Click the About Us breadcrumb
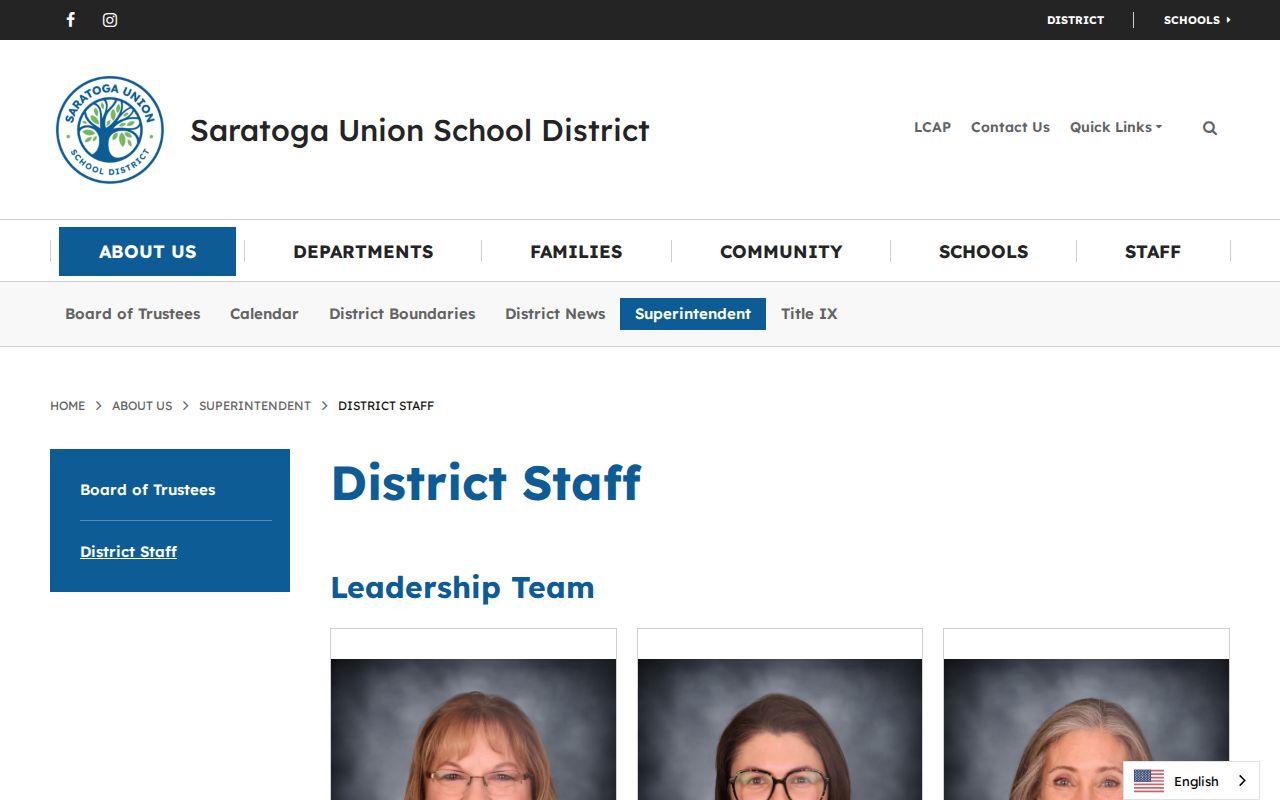 (x=142, y=406)
